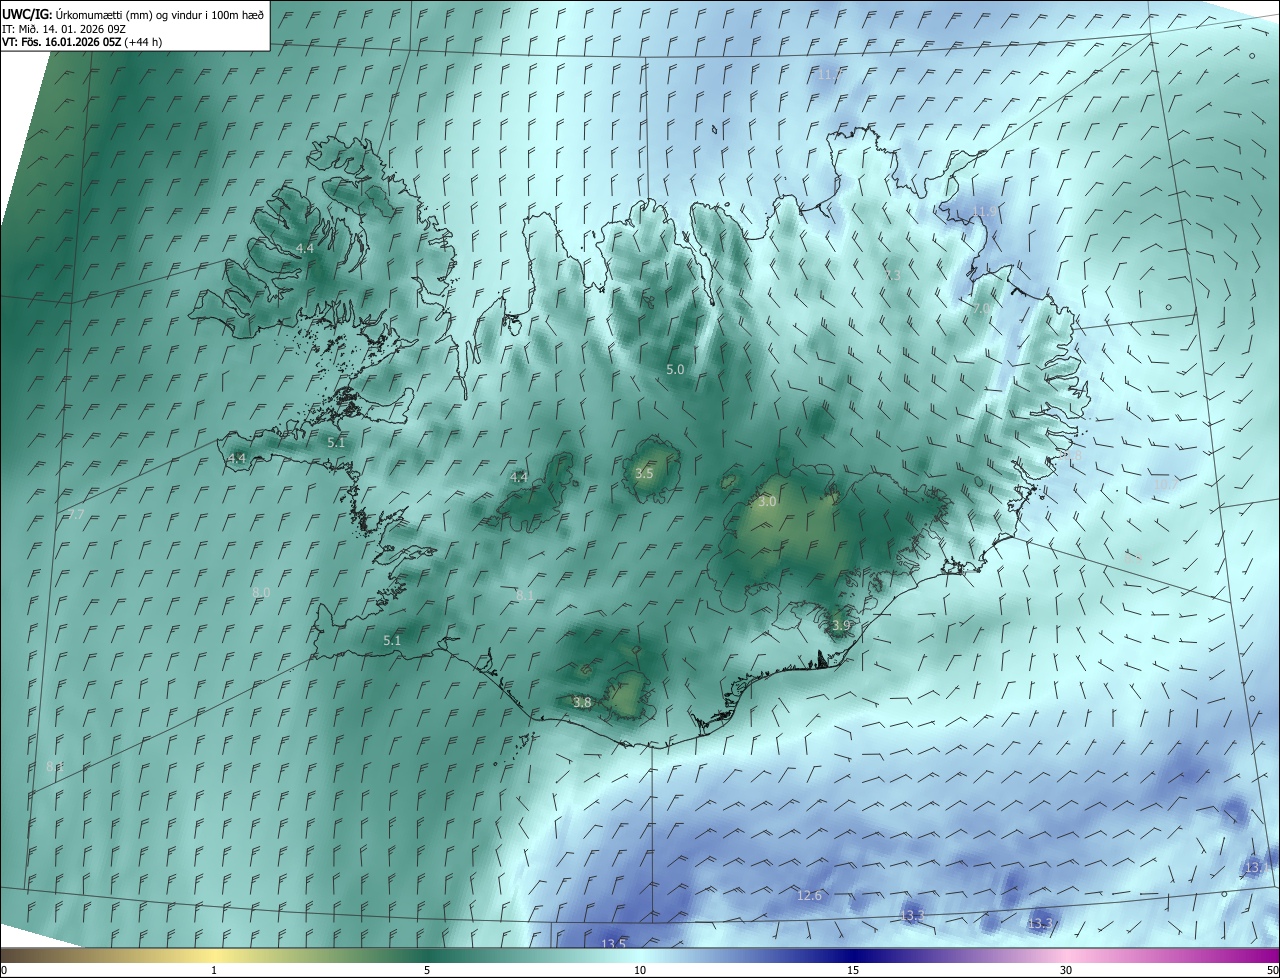The image size is (1280, 978).
Task: Click the 10.7 value label on the map
Action: (x=1166, y=484)
